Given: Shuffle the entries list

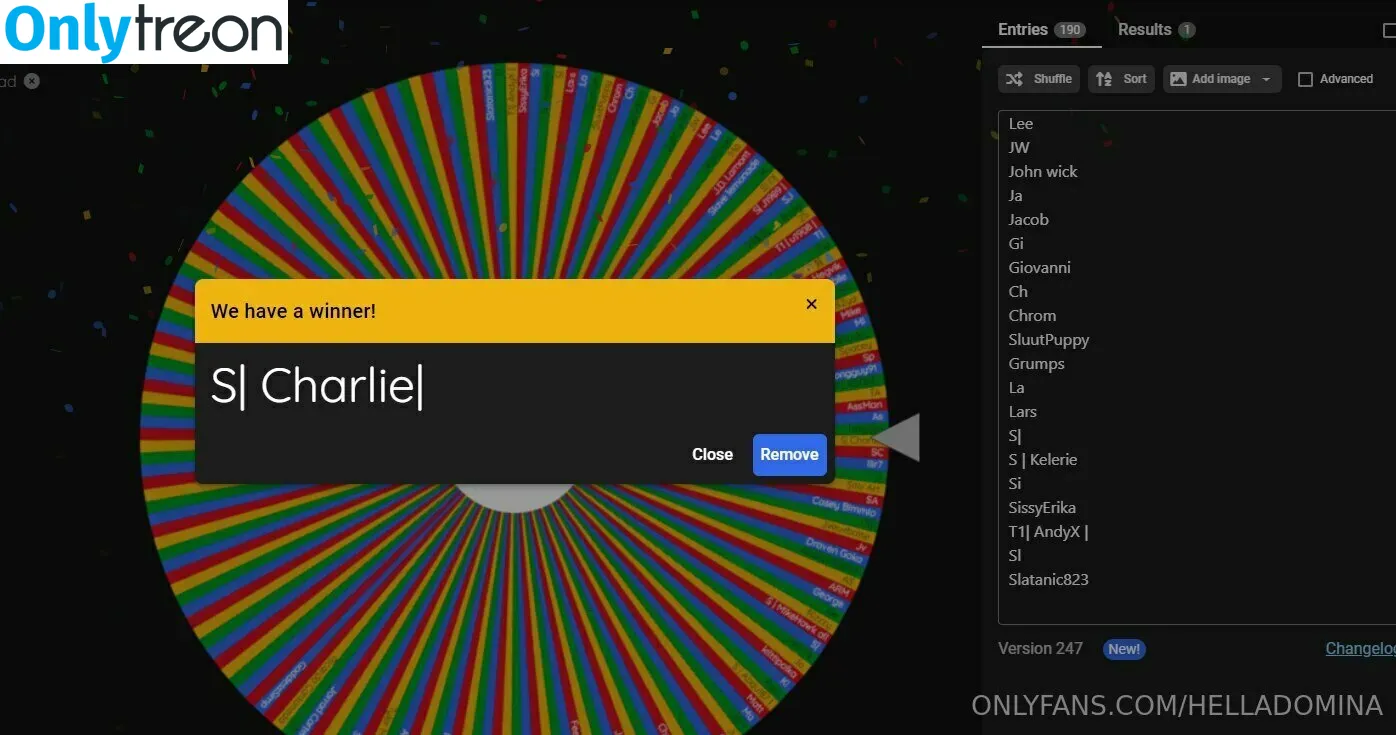Looking at the screenshot, I should click(x=1039, y=79).
